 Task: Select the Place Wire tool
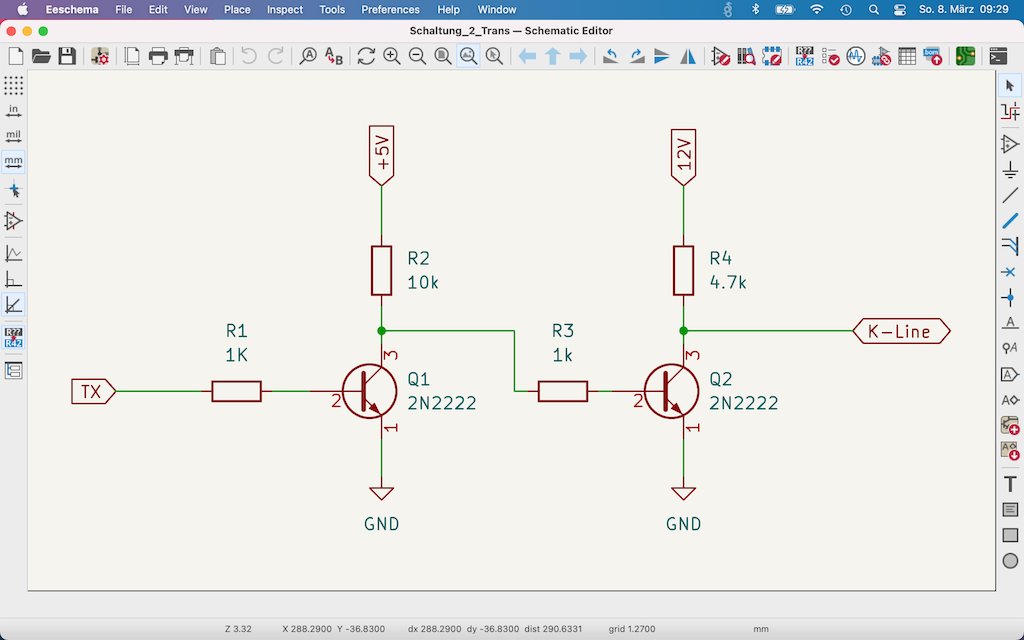(x=1010, y=195)
